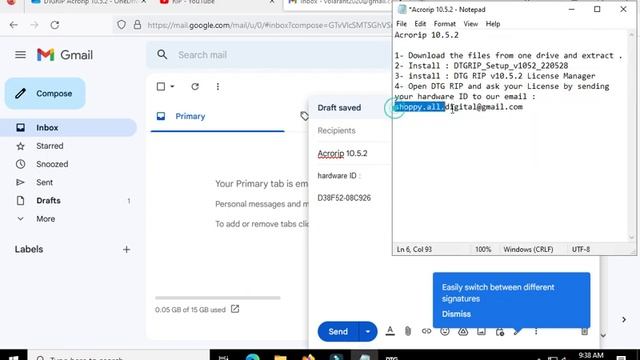Click the search magnifier icon in Gmail

(x=162, y=55)
